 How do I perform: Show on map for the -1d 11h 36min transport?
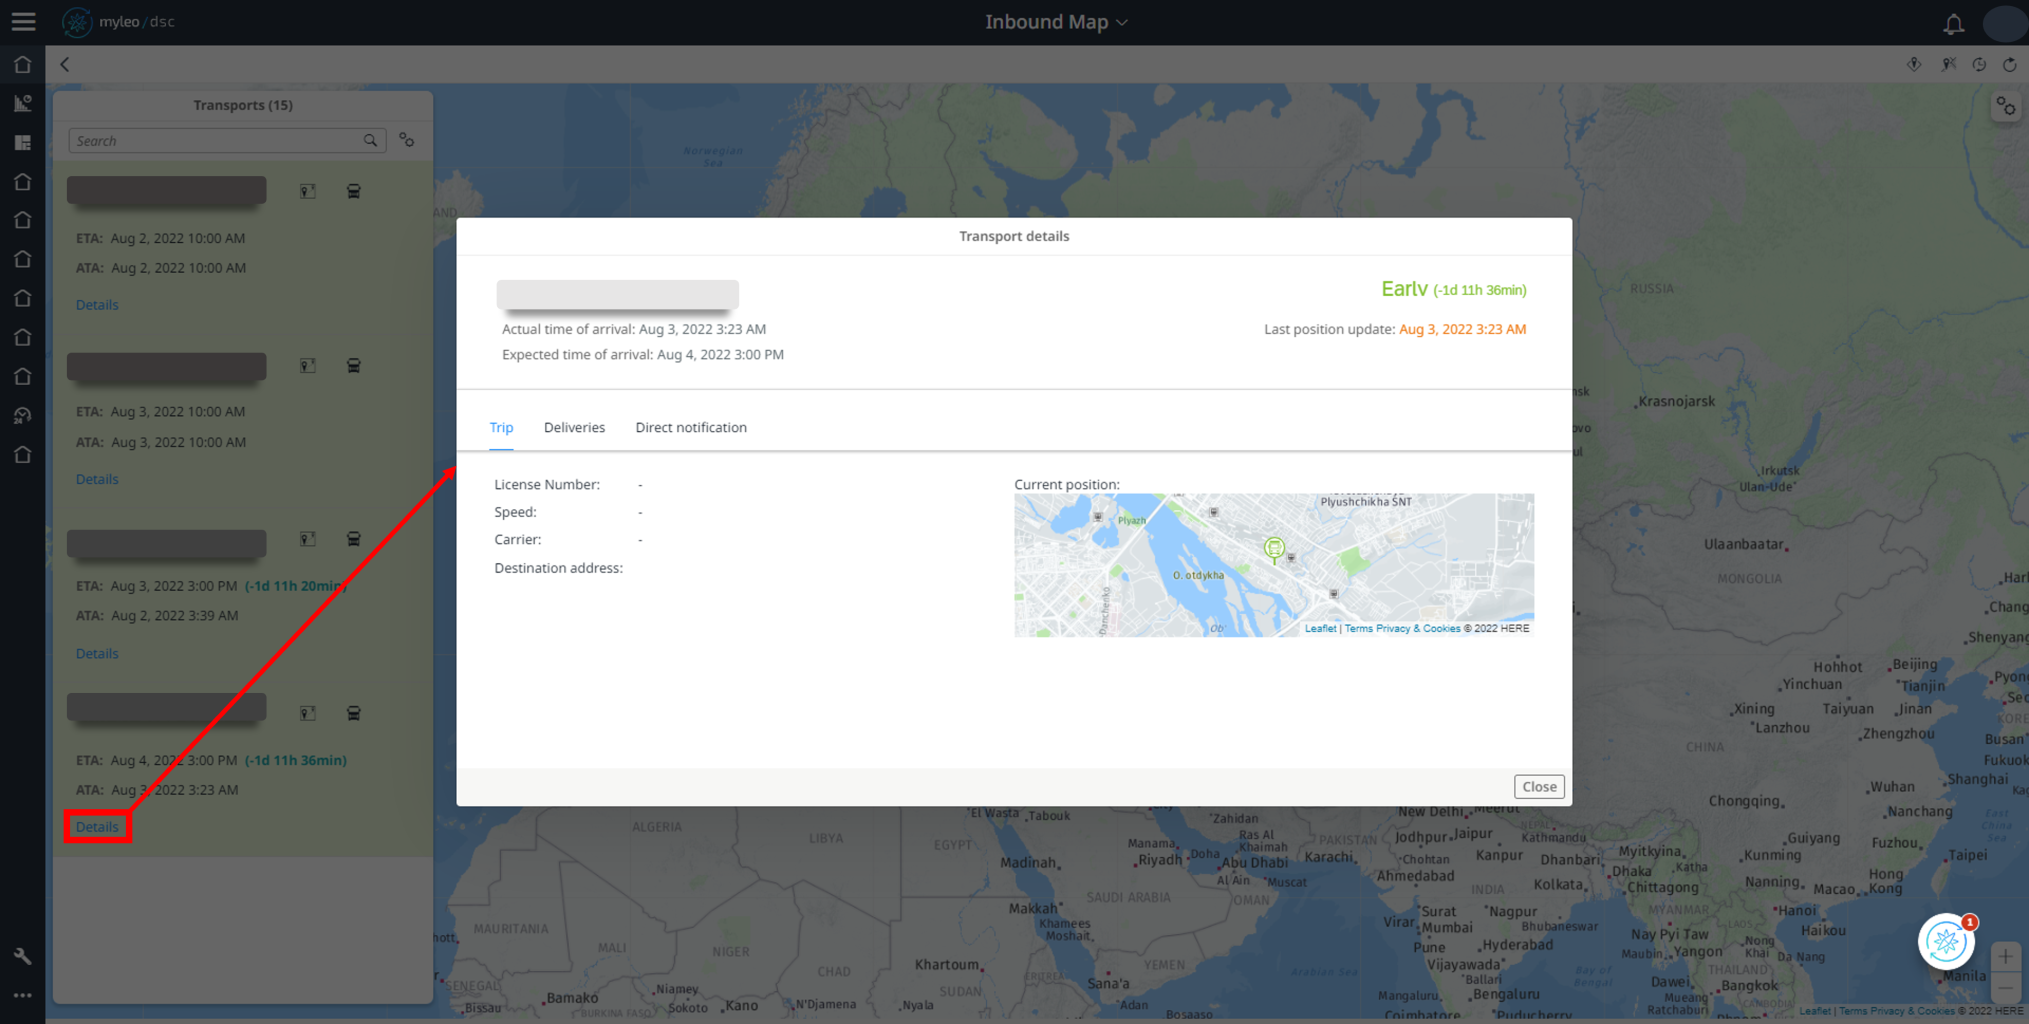pyautogui.click(x=307, y=713)
